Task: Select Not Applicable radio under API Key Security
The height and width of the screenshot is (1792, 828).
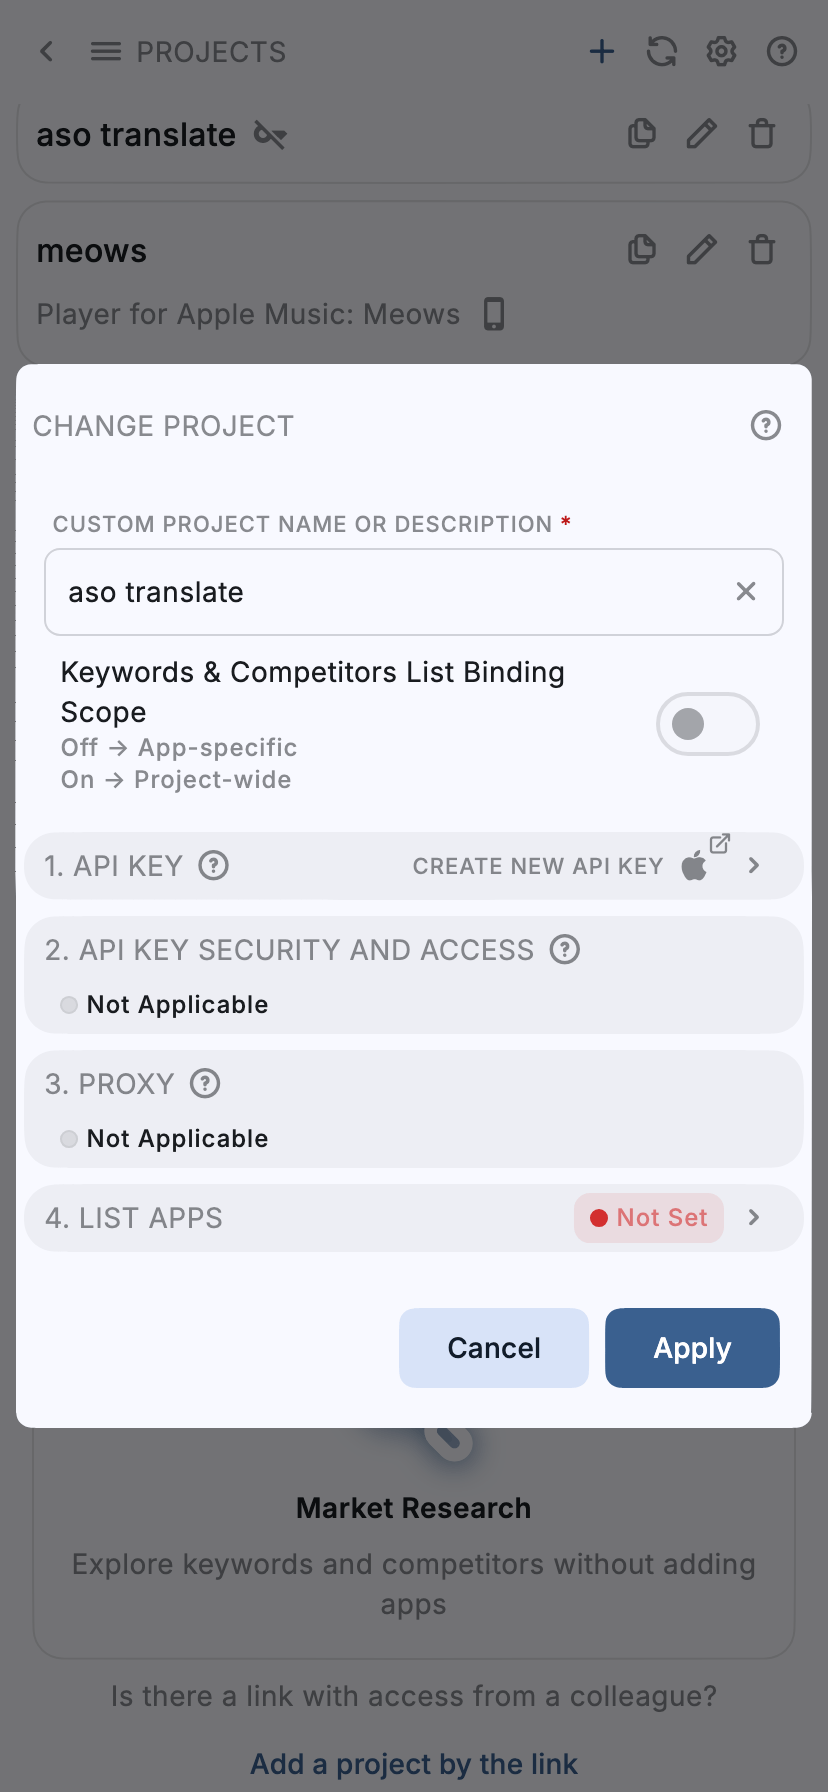Action: click(x=69, y=1005)
